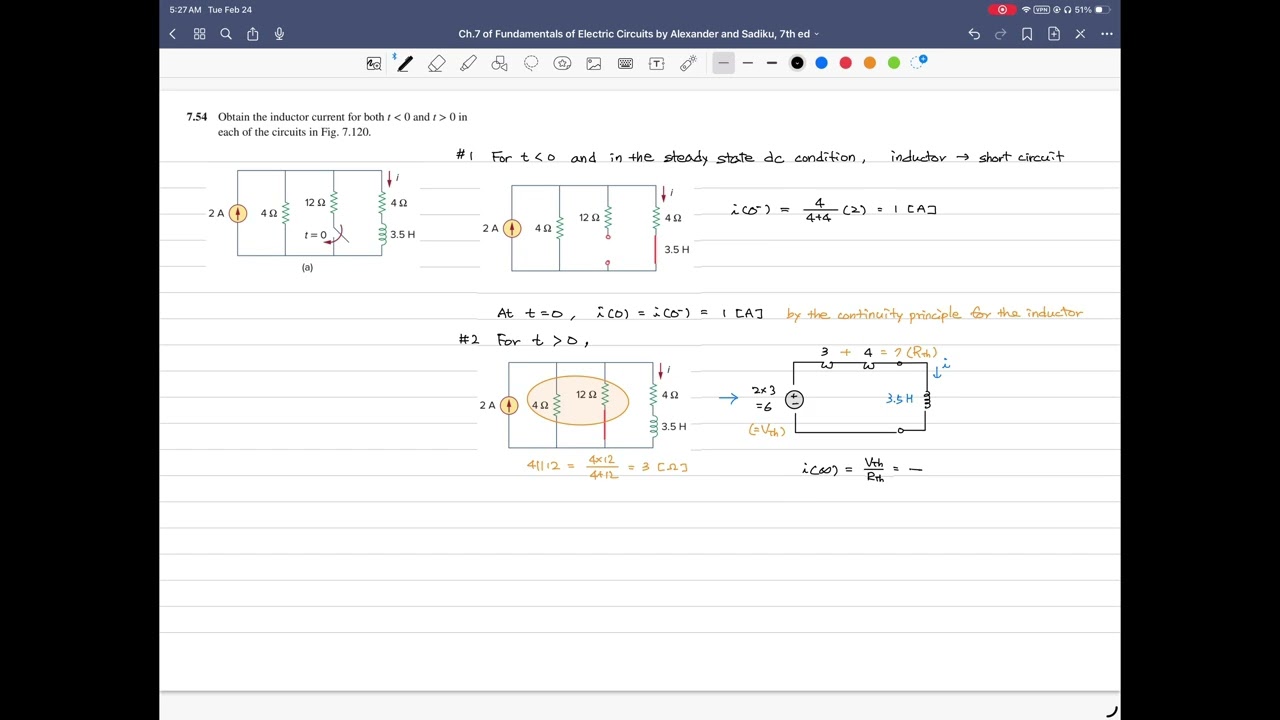Pick the orange pen color
The image size is (1280, 720).
point(870,63)
